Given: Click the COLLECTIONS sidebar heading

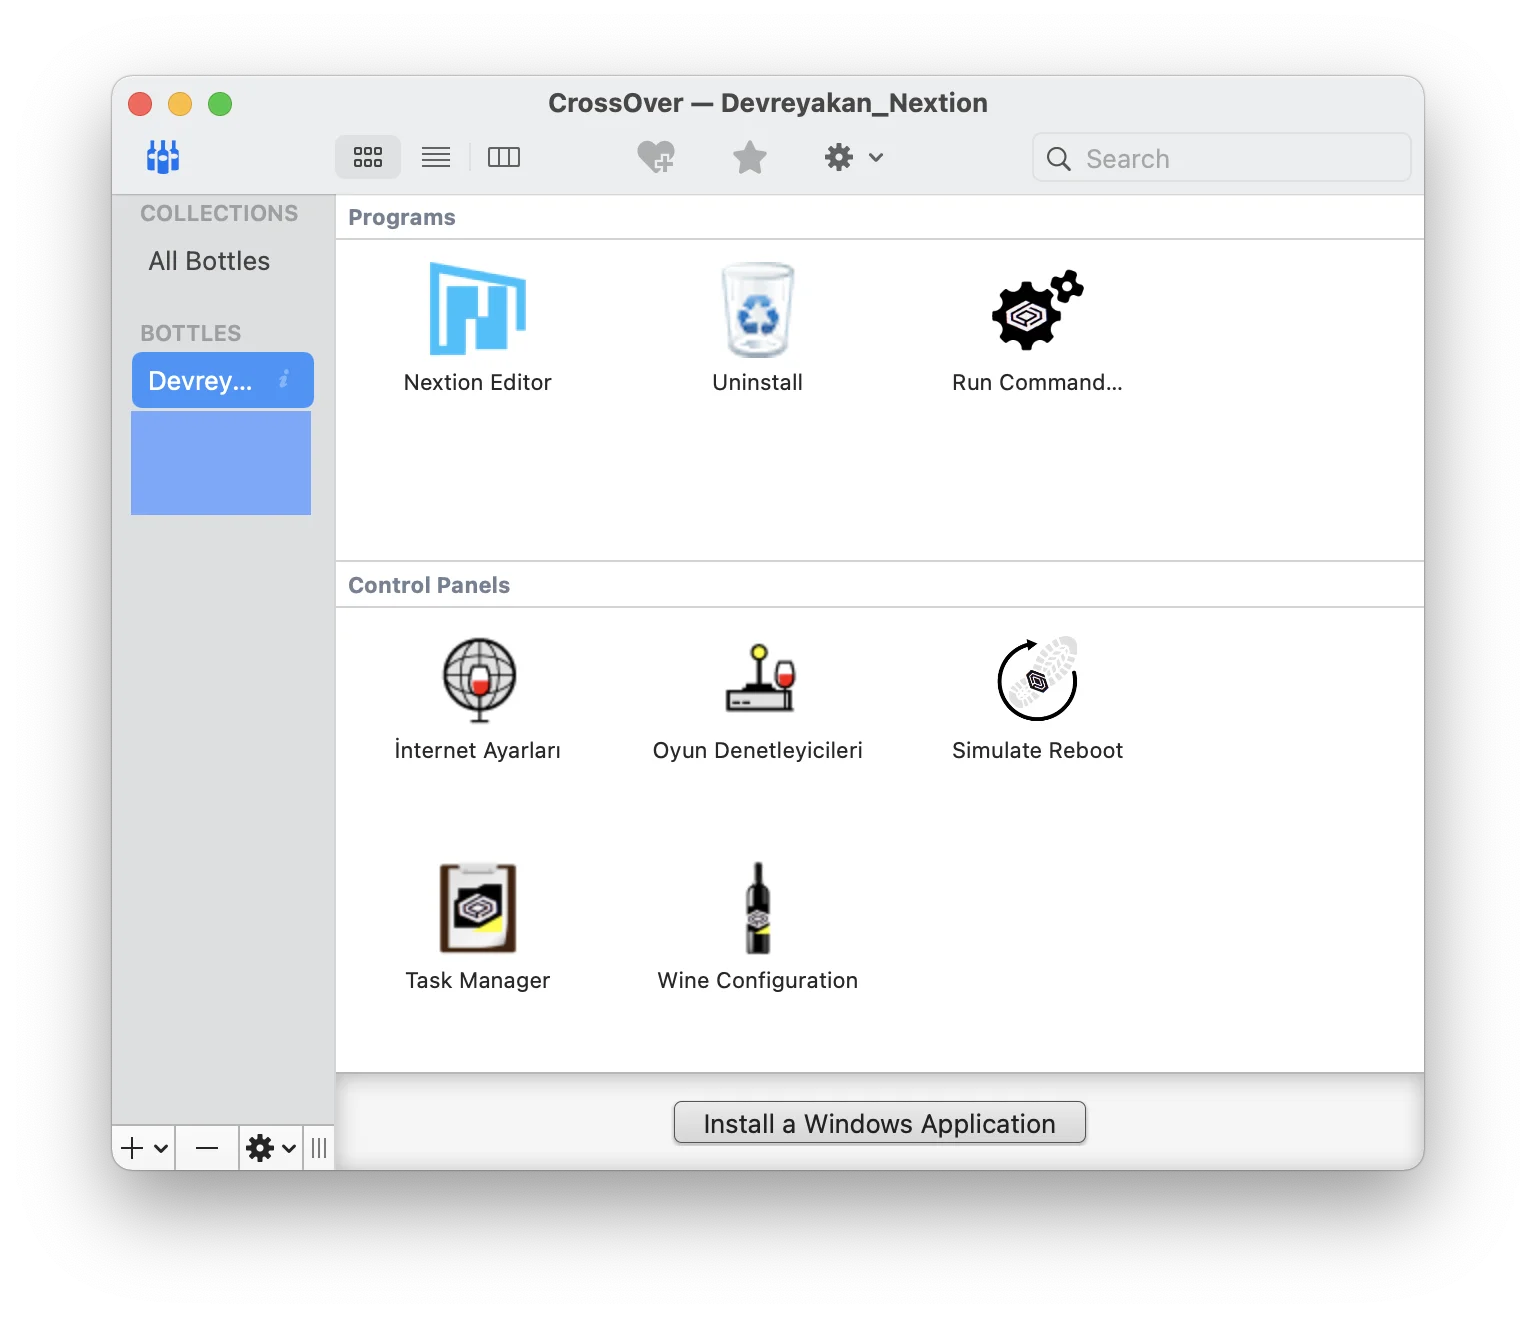Looking at the screenshot, I should (x=219, y=213).
